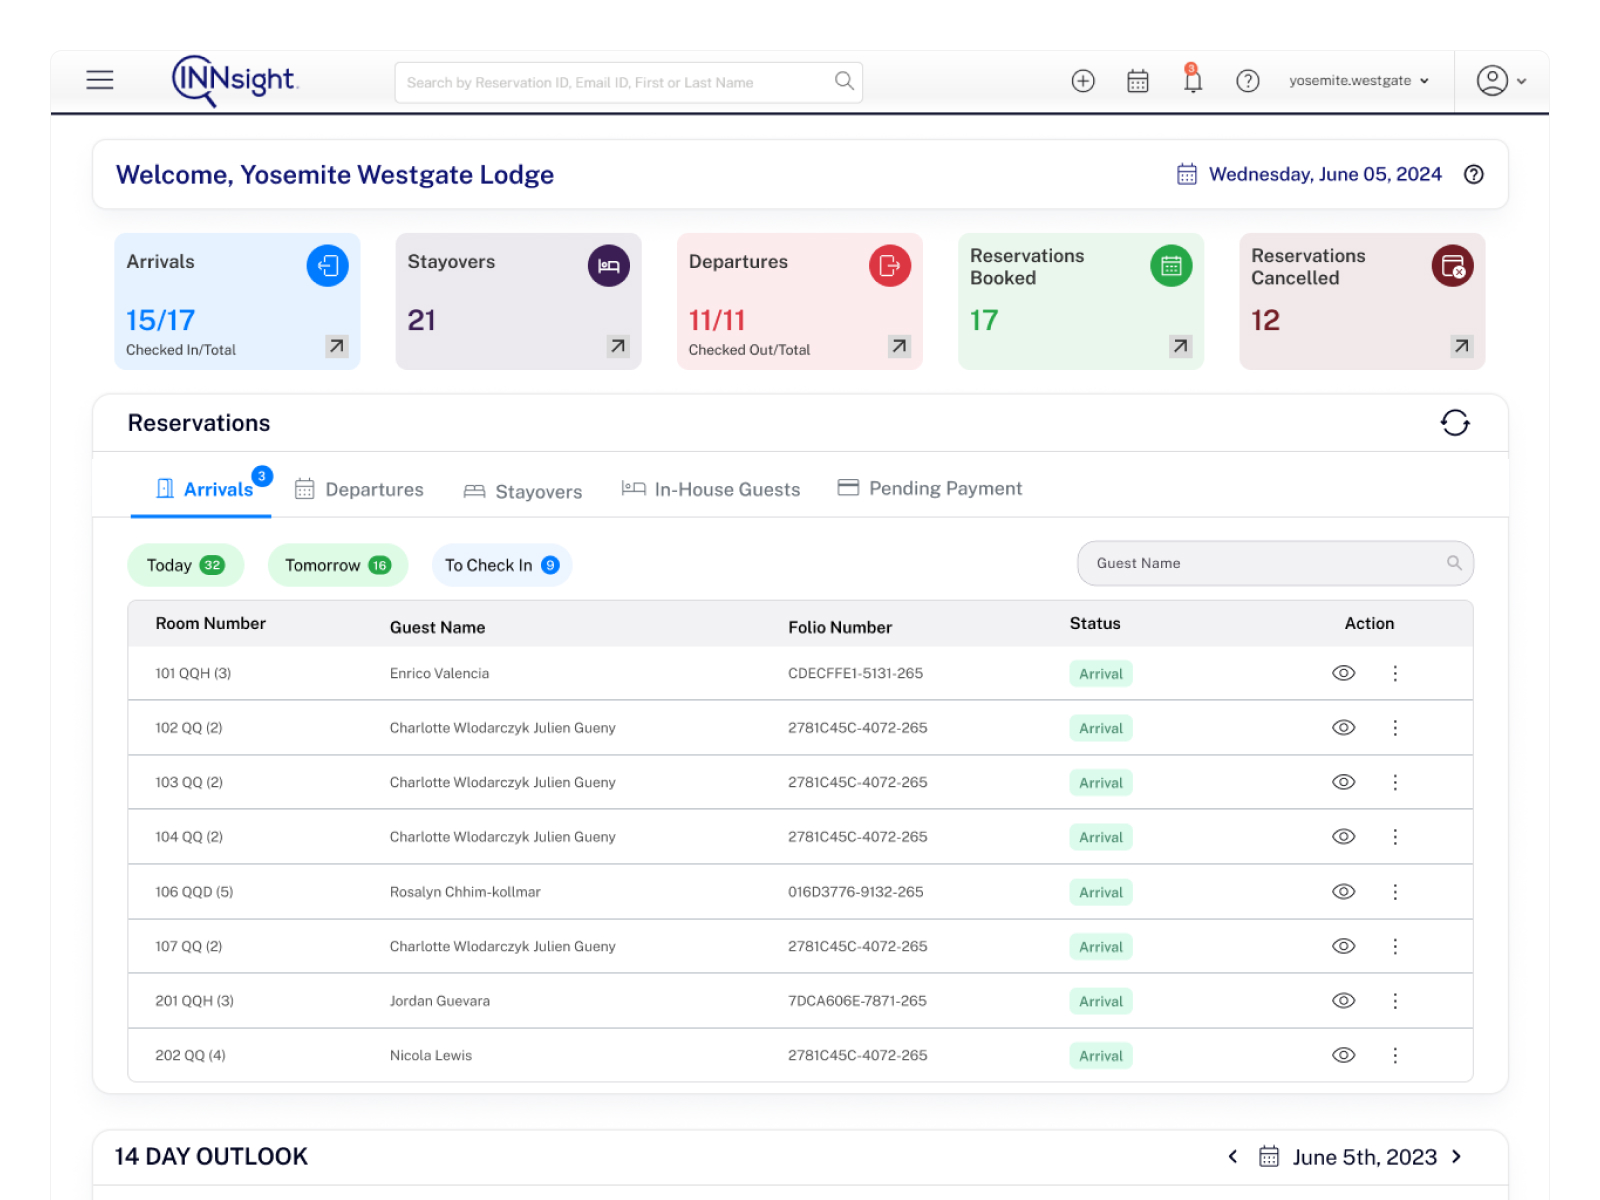Click the red Departures check-out icon

click(x=890, y=266)
